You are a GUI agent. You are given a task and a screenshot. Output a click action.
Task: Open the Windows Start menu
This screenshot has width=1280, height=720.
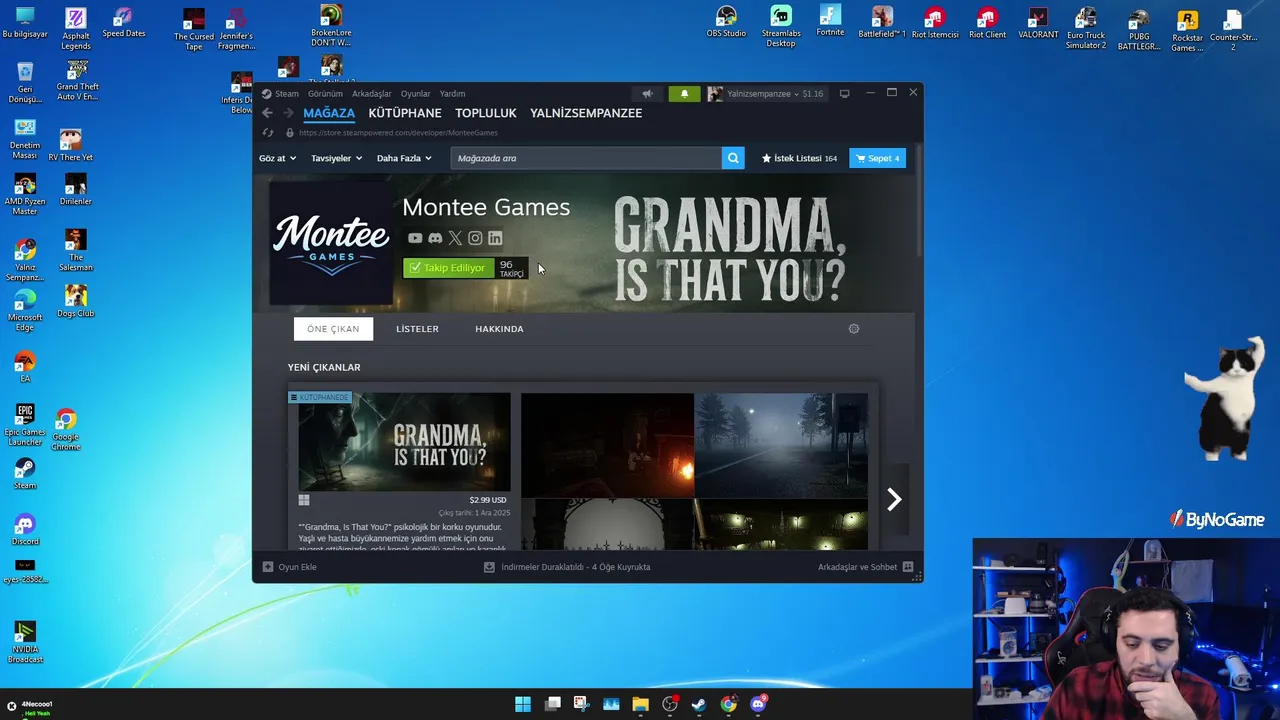click(523, 704)
